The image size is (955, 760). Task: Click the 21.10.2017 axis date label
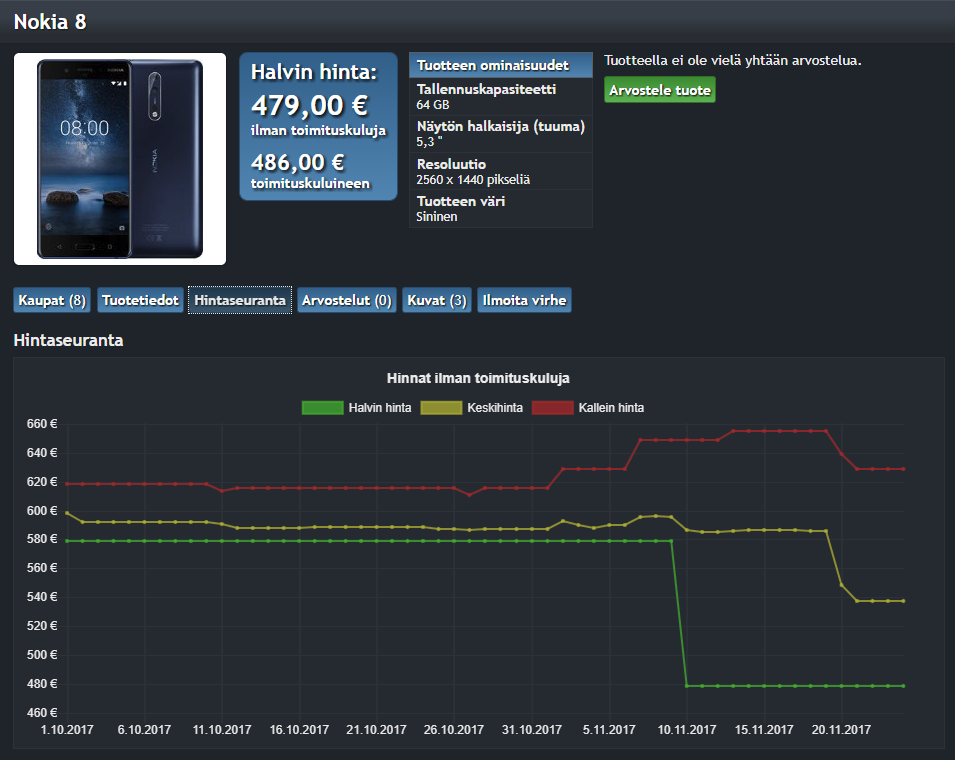click(x=376, y=730)
